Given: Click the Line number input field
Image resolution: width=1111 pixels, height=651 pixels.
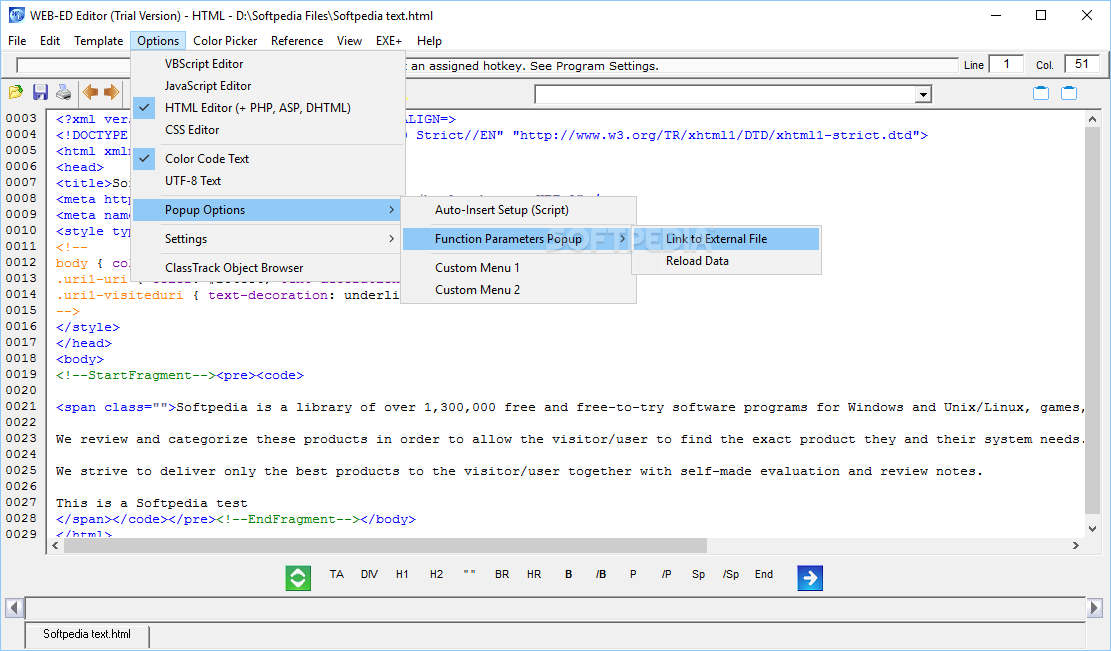Looking at the screenshot, I should (x=1006, y=64).
